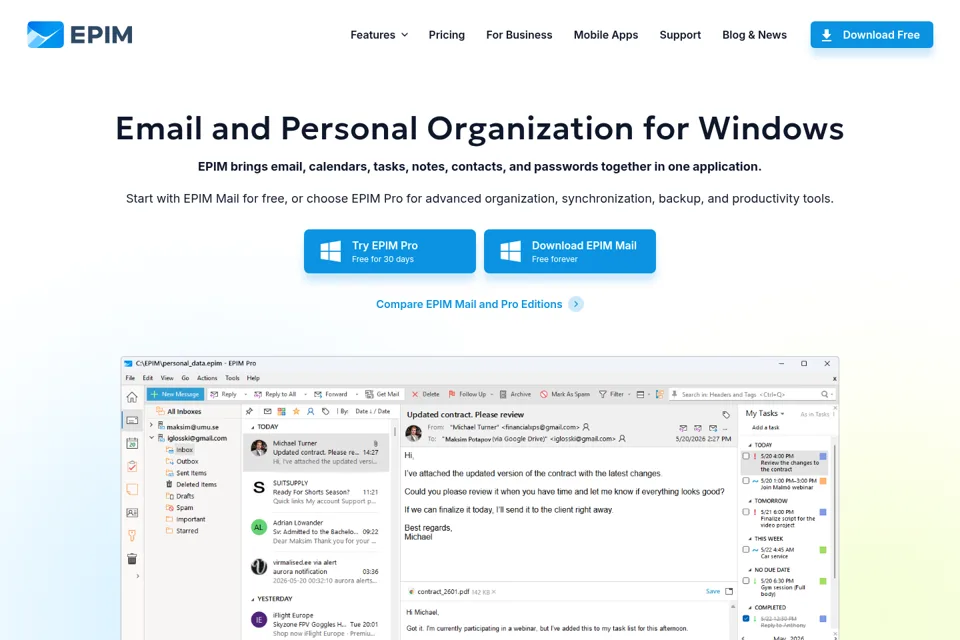Click the green color tag on Car service task

[x=823, y=550]
